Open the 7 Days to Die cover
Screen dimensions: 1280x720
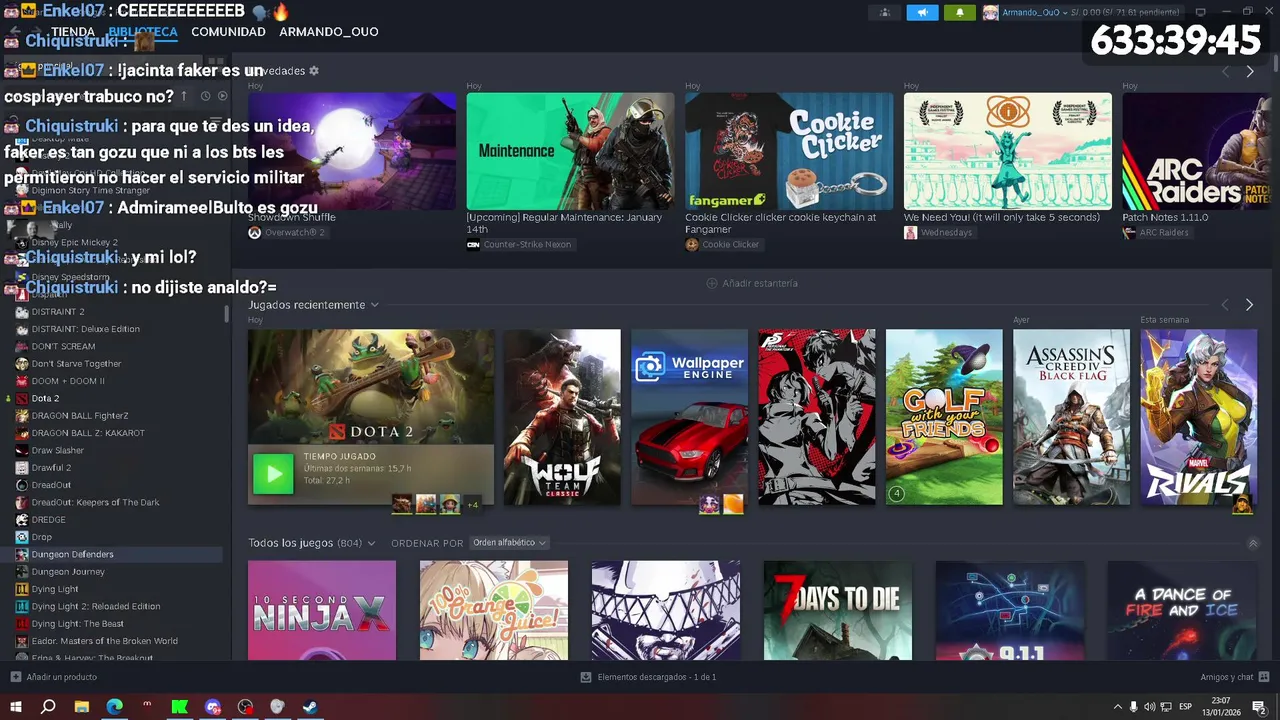(838, 610)
